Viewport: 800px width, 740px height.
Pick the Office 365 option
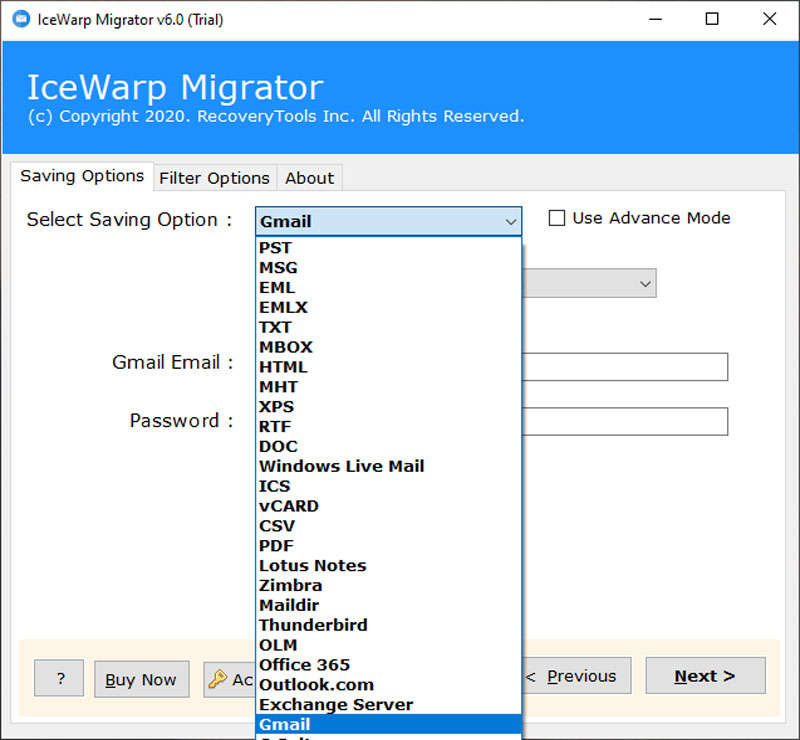[x=388, y=665]
